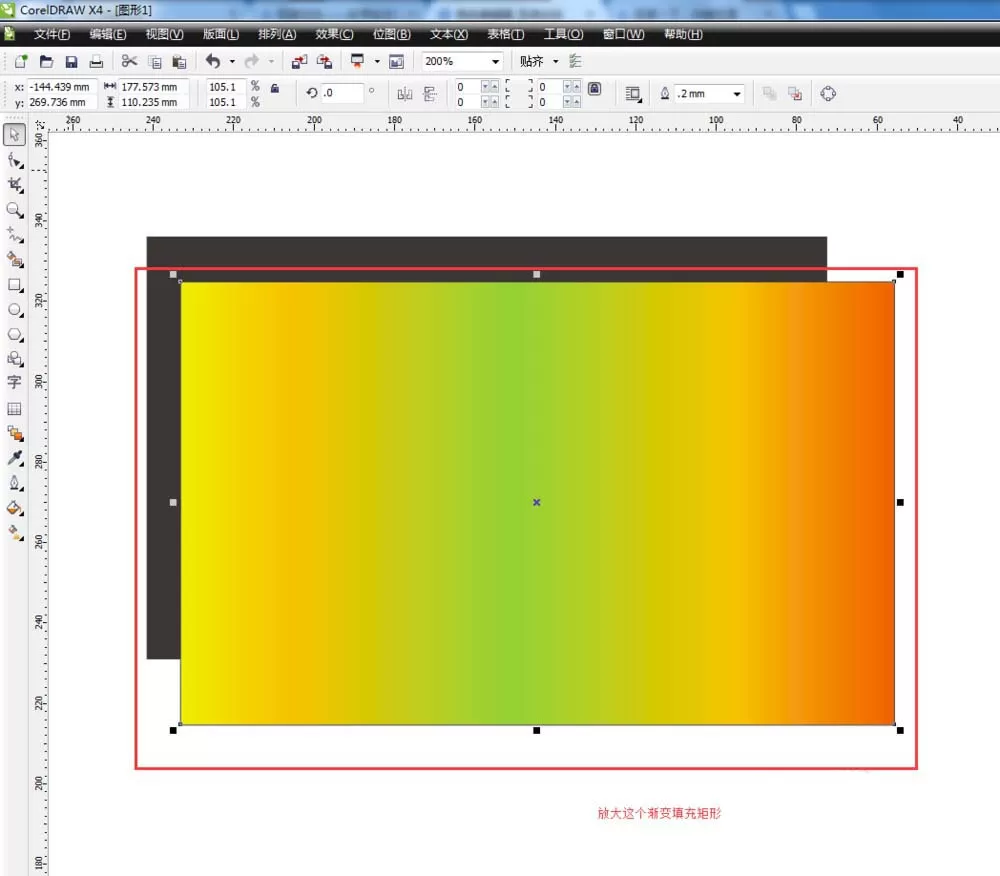The image size is (1000, 876).
Task: Select the Freehand tool
Action: (15, 235)
